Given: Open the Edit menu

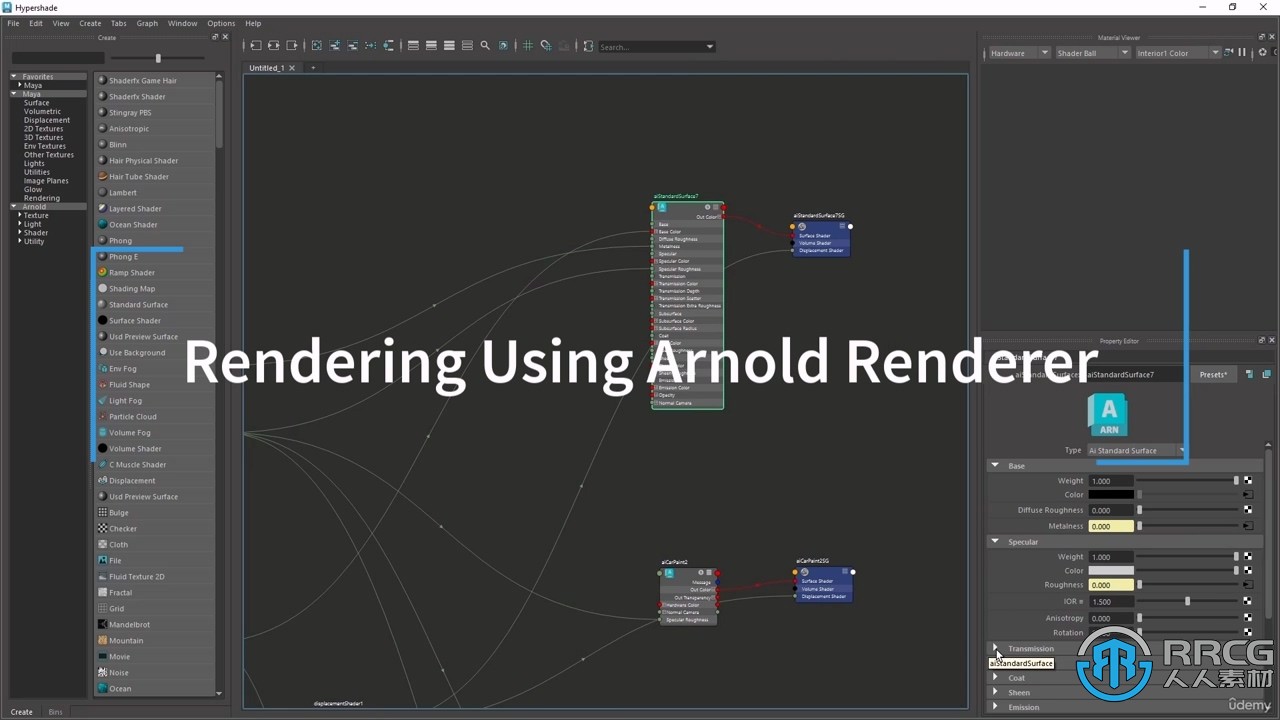Looking at the screenshot, I should (36, 23).
